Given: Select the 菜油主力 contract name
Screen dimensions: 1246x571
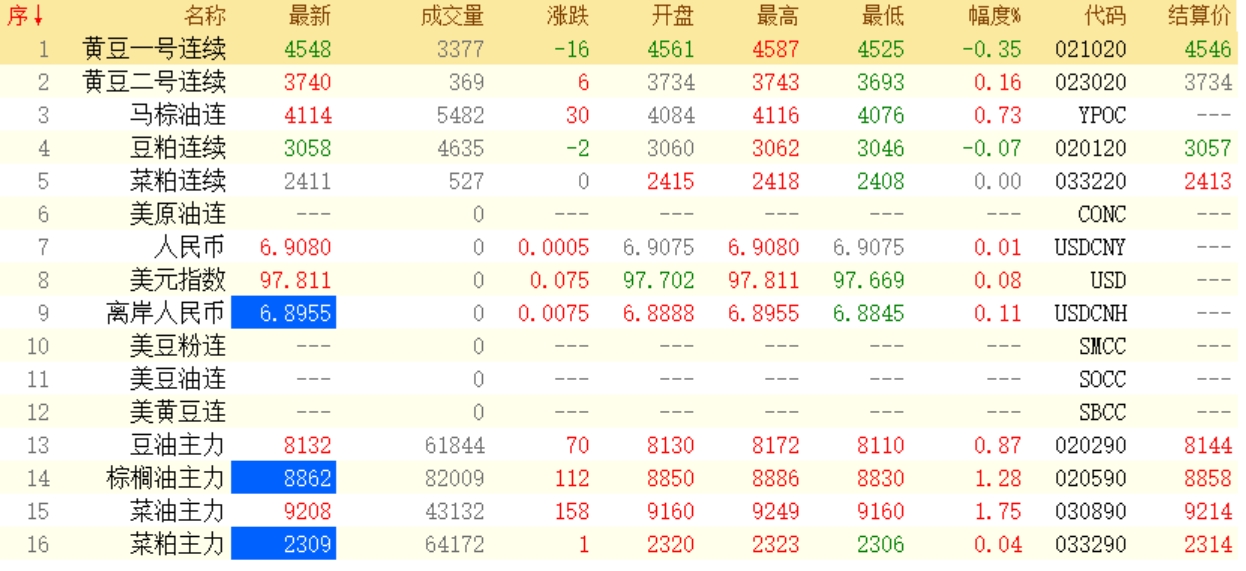Looking at the screenshot, I should [x=177, y=512].
